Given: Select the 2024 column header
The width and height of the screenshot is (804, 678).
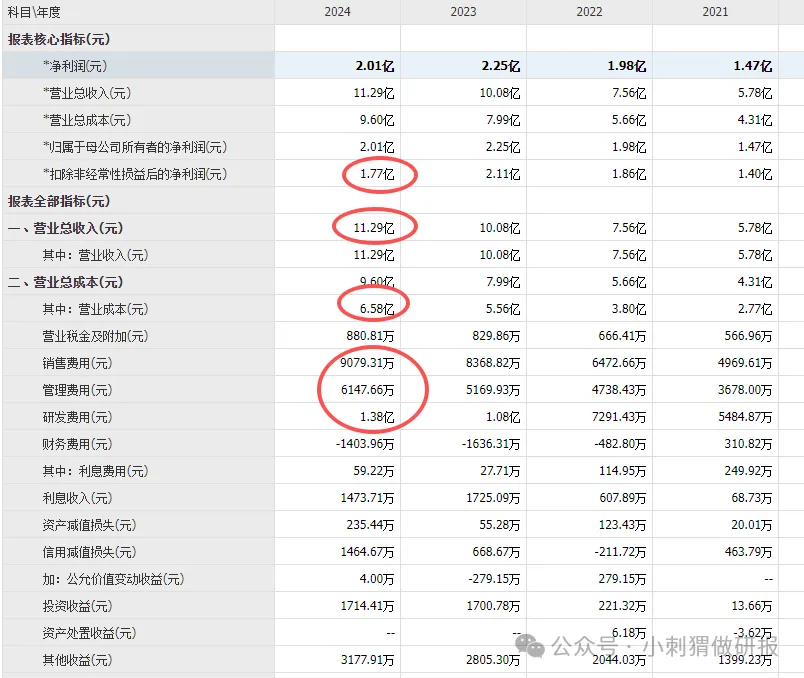Looking at the screenshot, I should (x=337, y=12).
